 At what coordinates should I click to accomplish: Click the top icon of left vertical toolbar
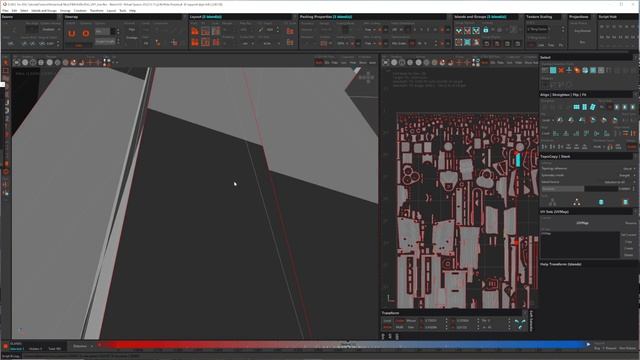(6, 62)
